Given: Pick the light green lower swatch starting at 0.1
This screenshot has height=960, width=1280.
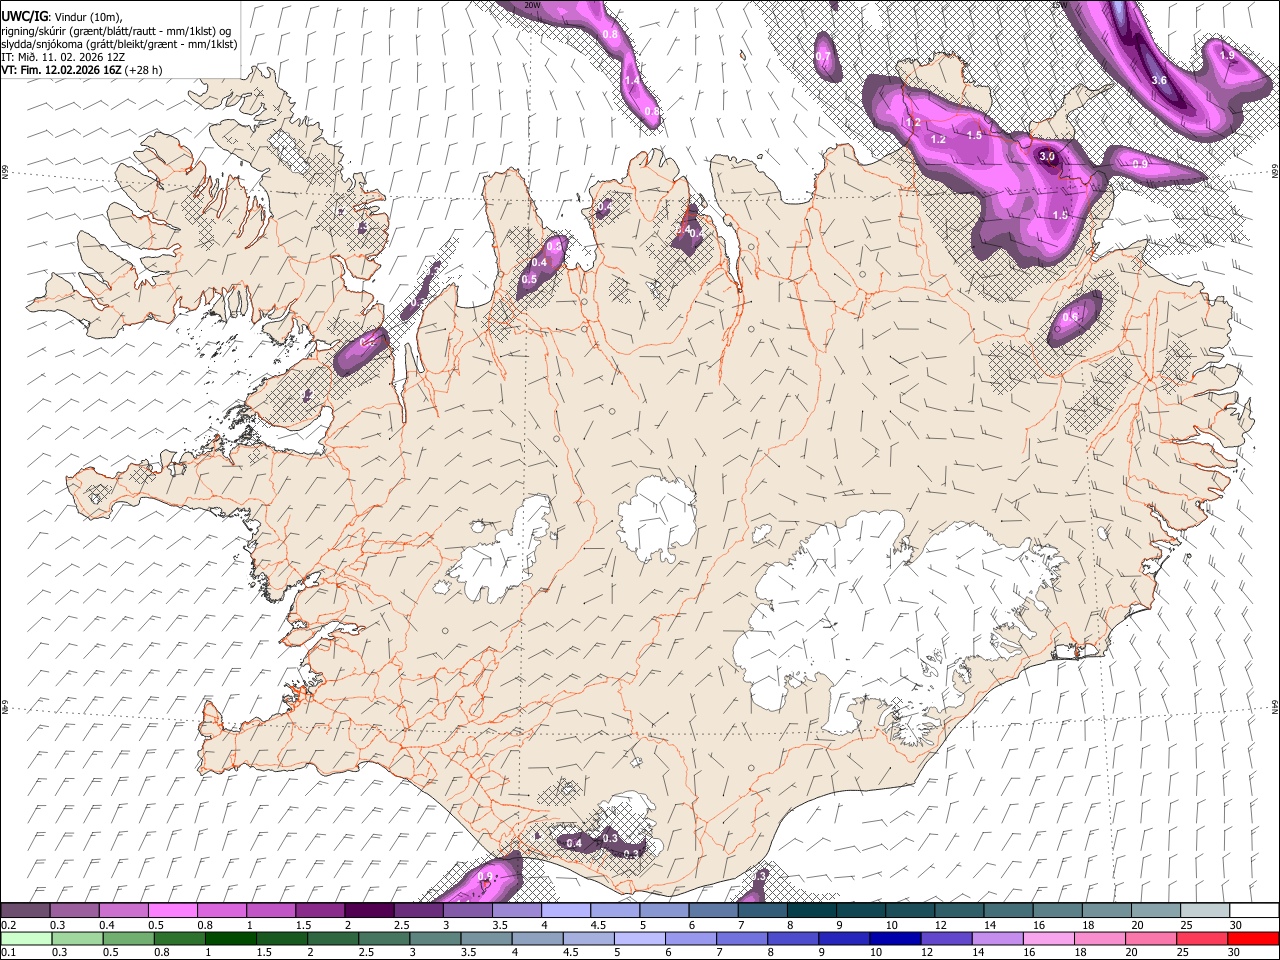Looking at the screenshot, I should point(26,939).
